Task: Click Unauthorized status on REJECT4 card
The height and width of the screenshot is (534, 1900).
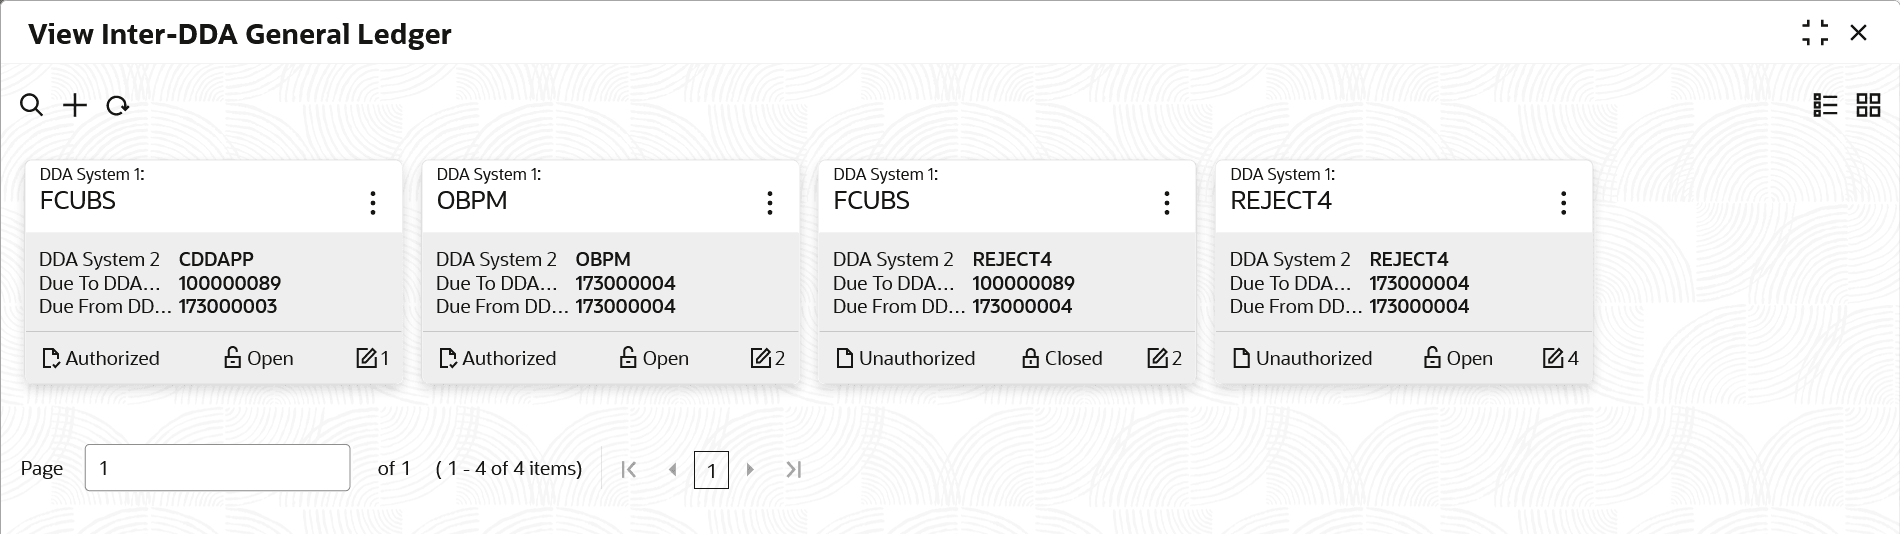Action: point(1303,358)
